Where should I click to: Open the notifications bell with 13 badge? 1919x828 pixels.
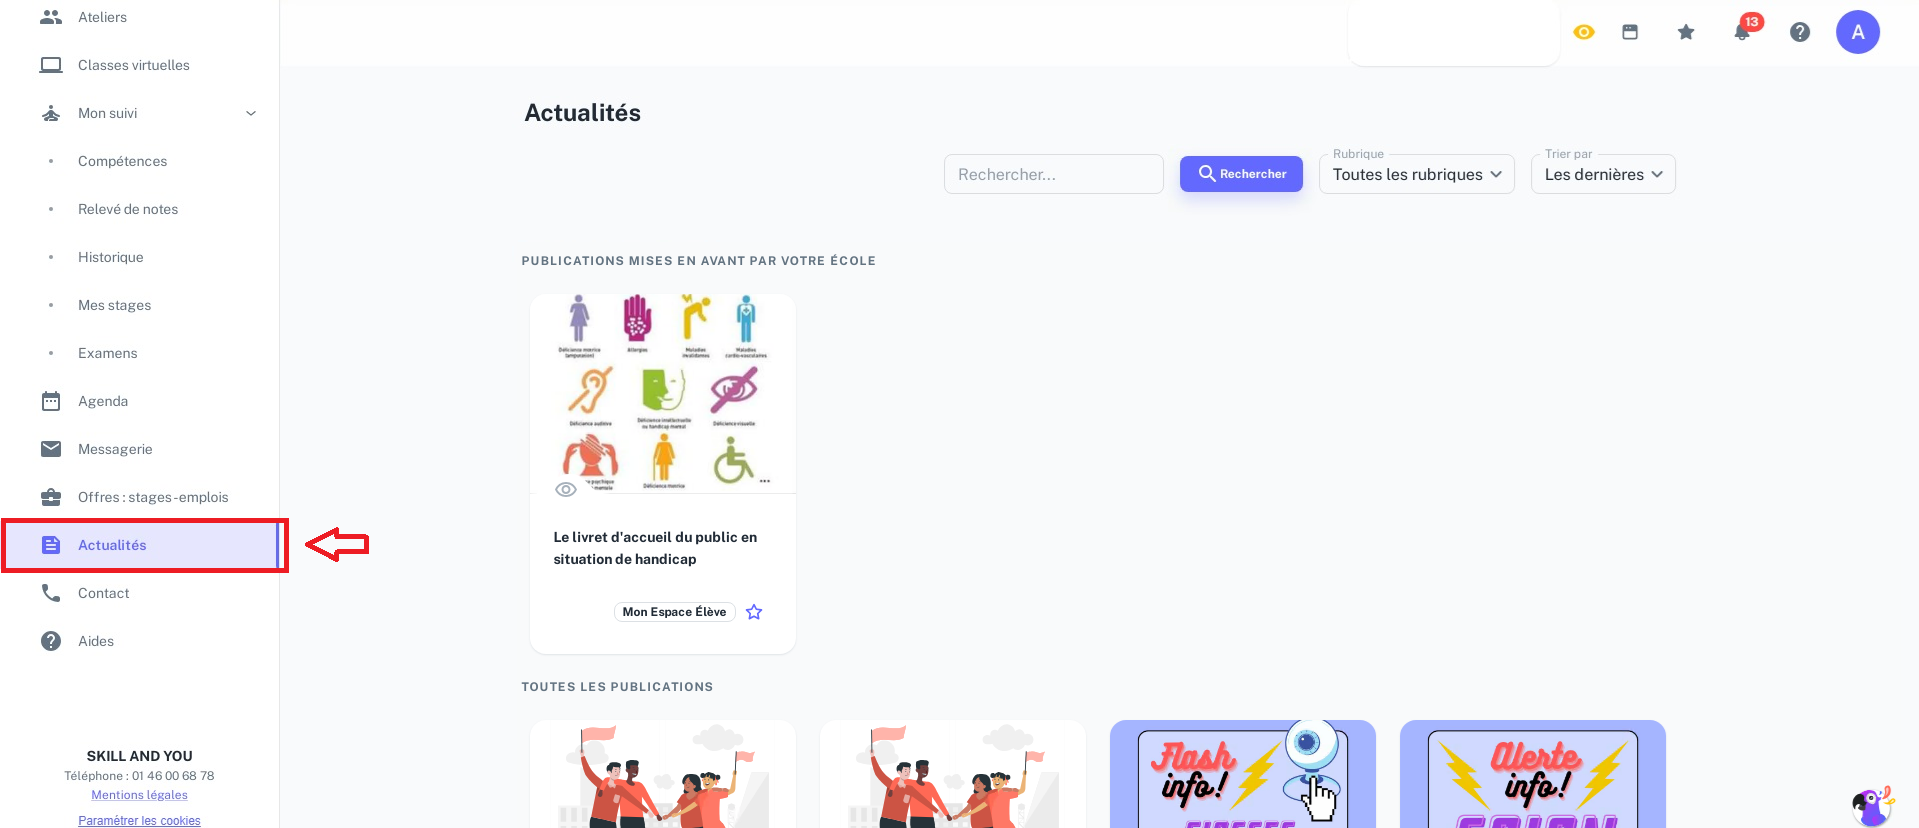coord(1743,31)
